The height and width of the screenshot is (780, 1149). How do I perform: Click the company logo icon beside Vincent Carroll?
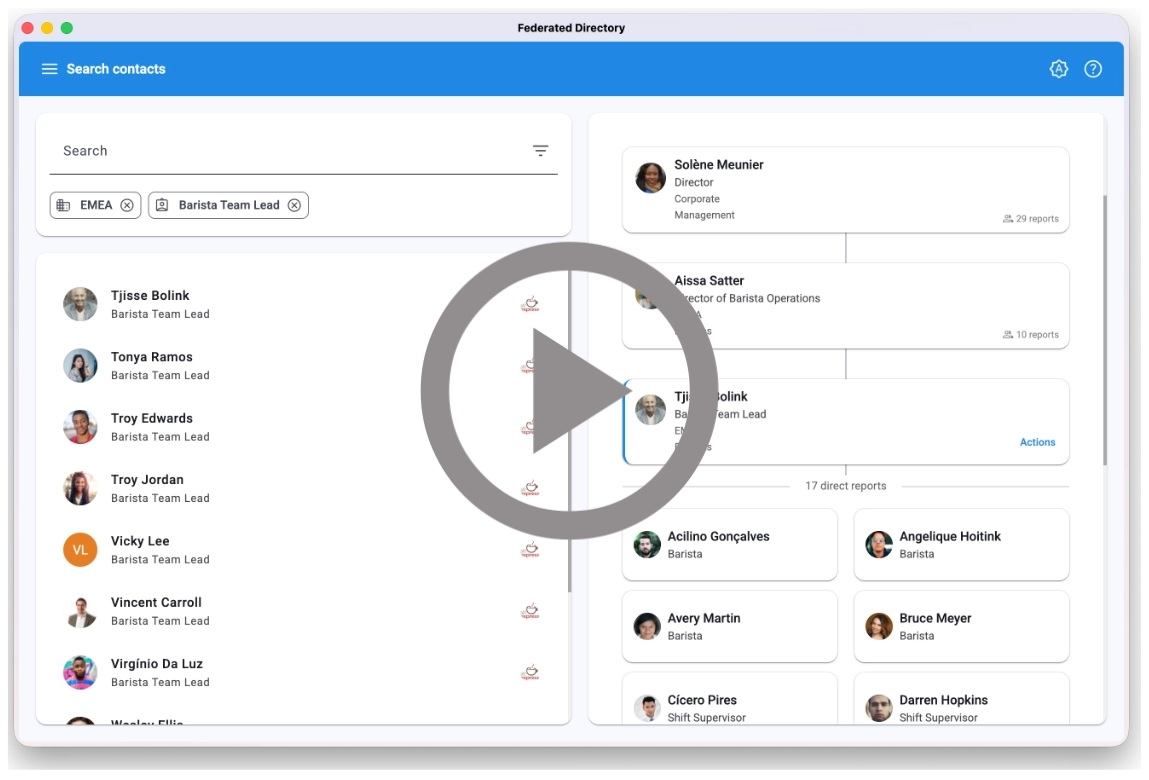[530, 611]
